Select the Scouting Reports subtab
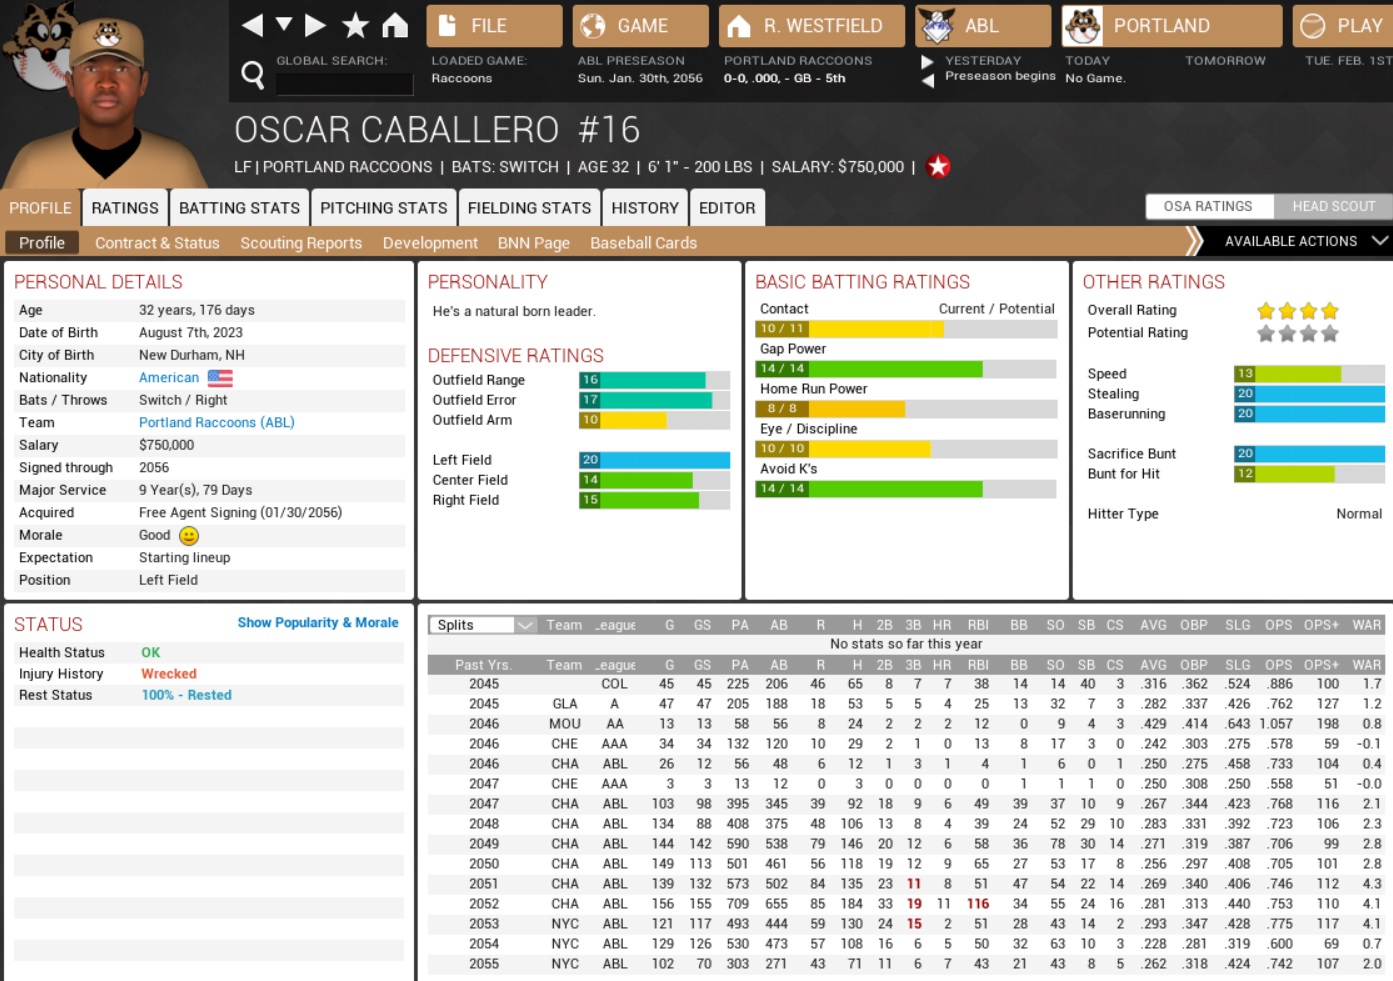This screenshot has height=981, width=1393. [301, 243]
